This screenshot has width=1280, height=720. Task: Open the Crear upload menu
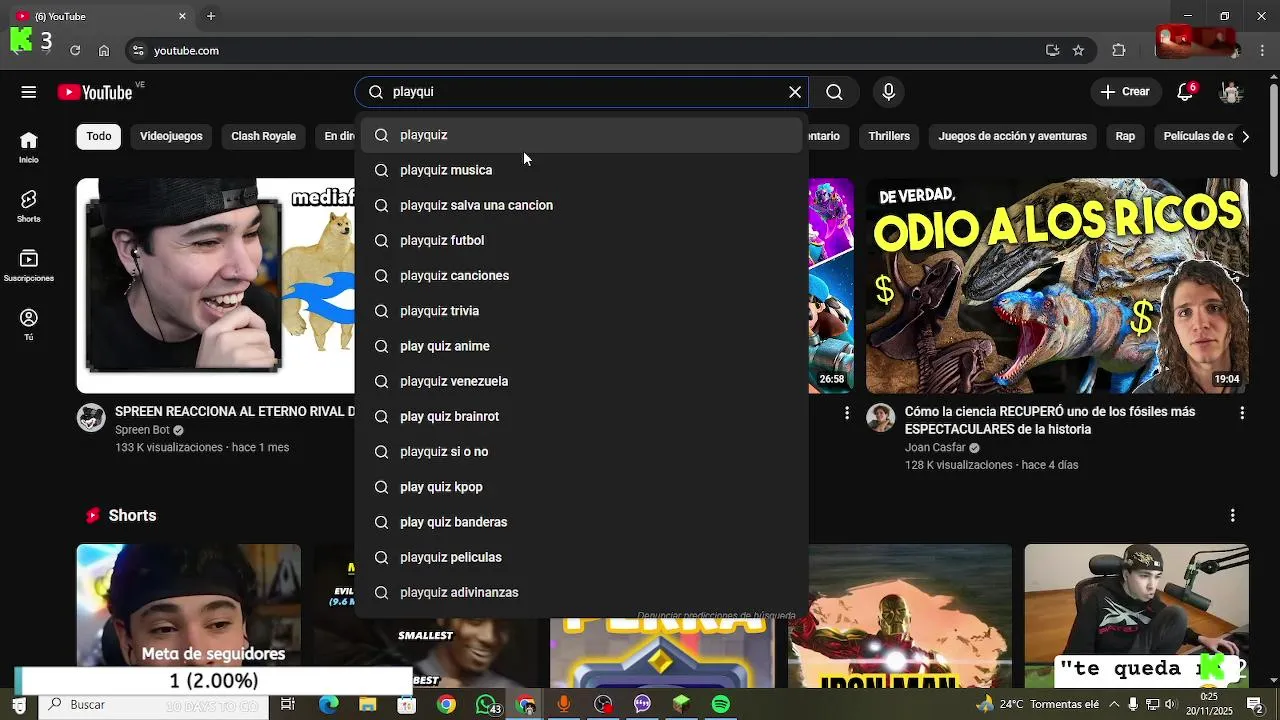(1125, 92)
